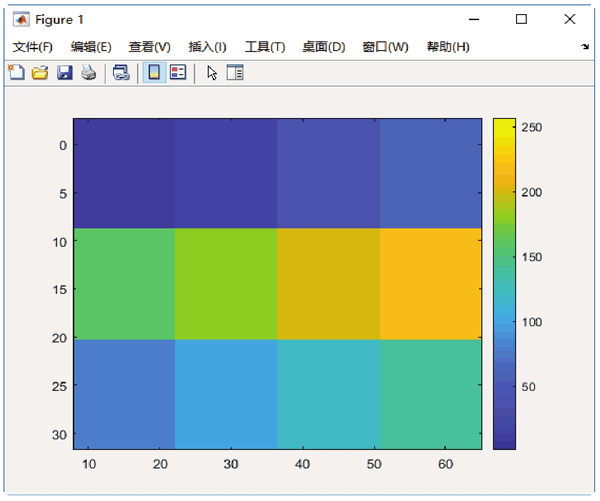Viewport: 600px width, 501px height.
Task: Print the figure with printer icon
Action: pyautogui.click(x=89, y=72)
